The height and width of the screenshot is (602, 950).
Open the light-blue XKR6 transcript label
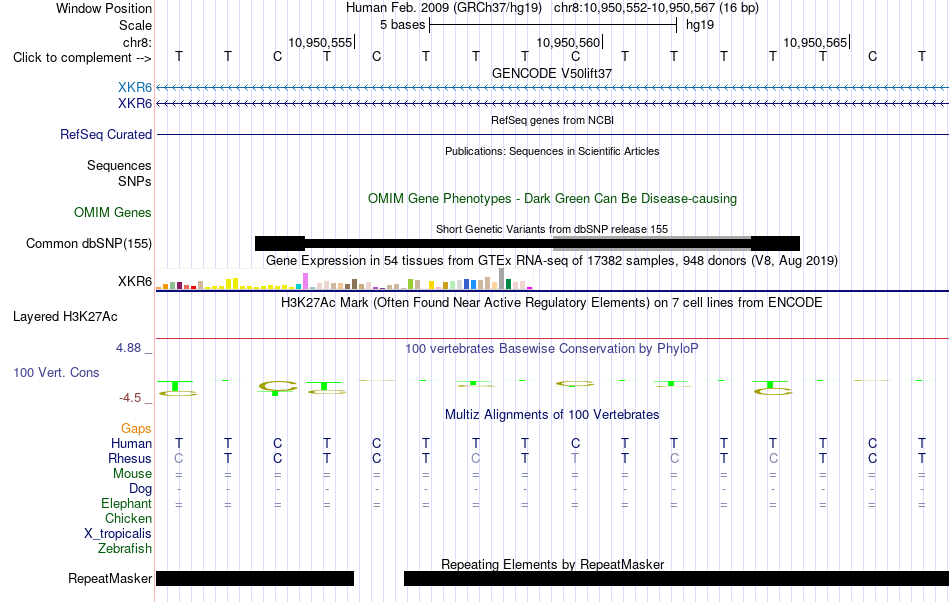[135, 87]
